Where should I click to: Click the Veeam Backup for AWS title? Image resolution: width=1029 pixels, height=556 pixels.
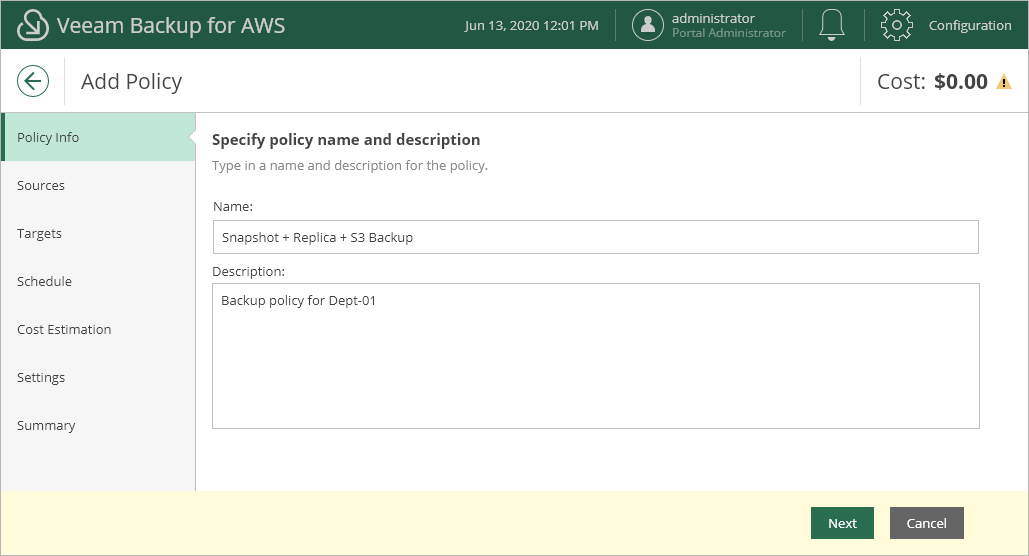point(171,26)
